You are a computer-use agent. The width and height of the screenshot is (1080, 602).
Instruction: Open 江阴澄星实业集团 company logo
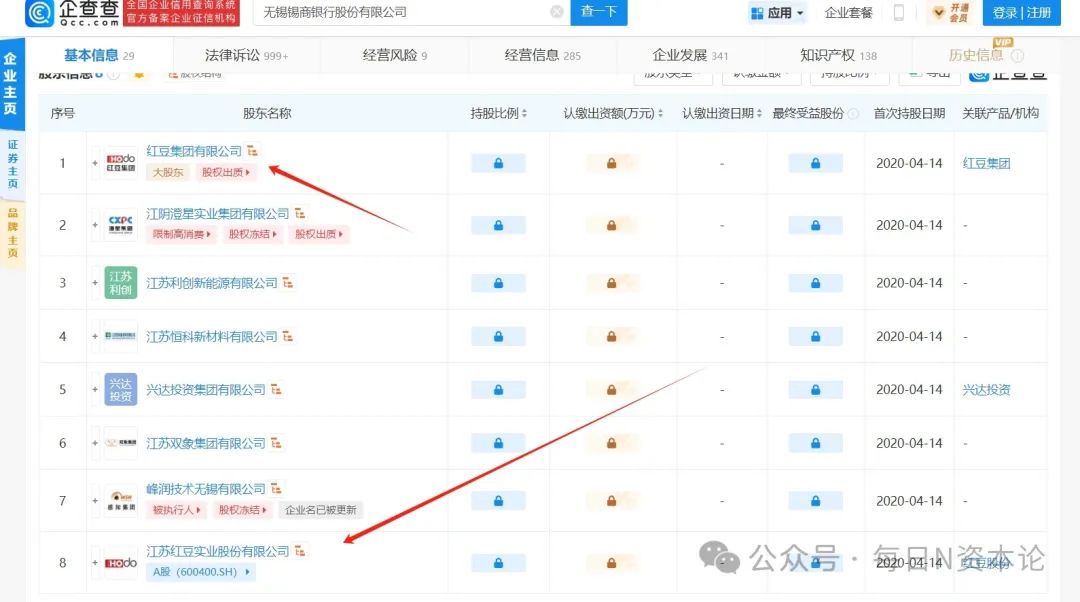tap(121, 225)
